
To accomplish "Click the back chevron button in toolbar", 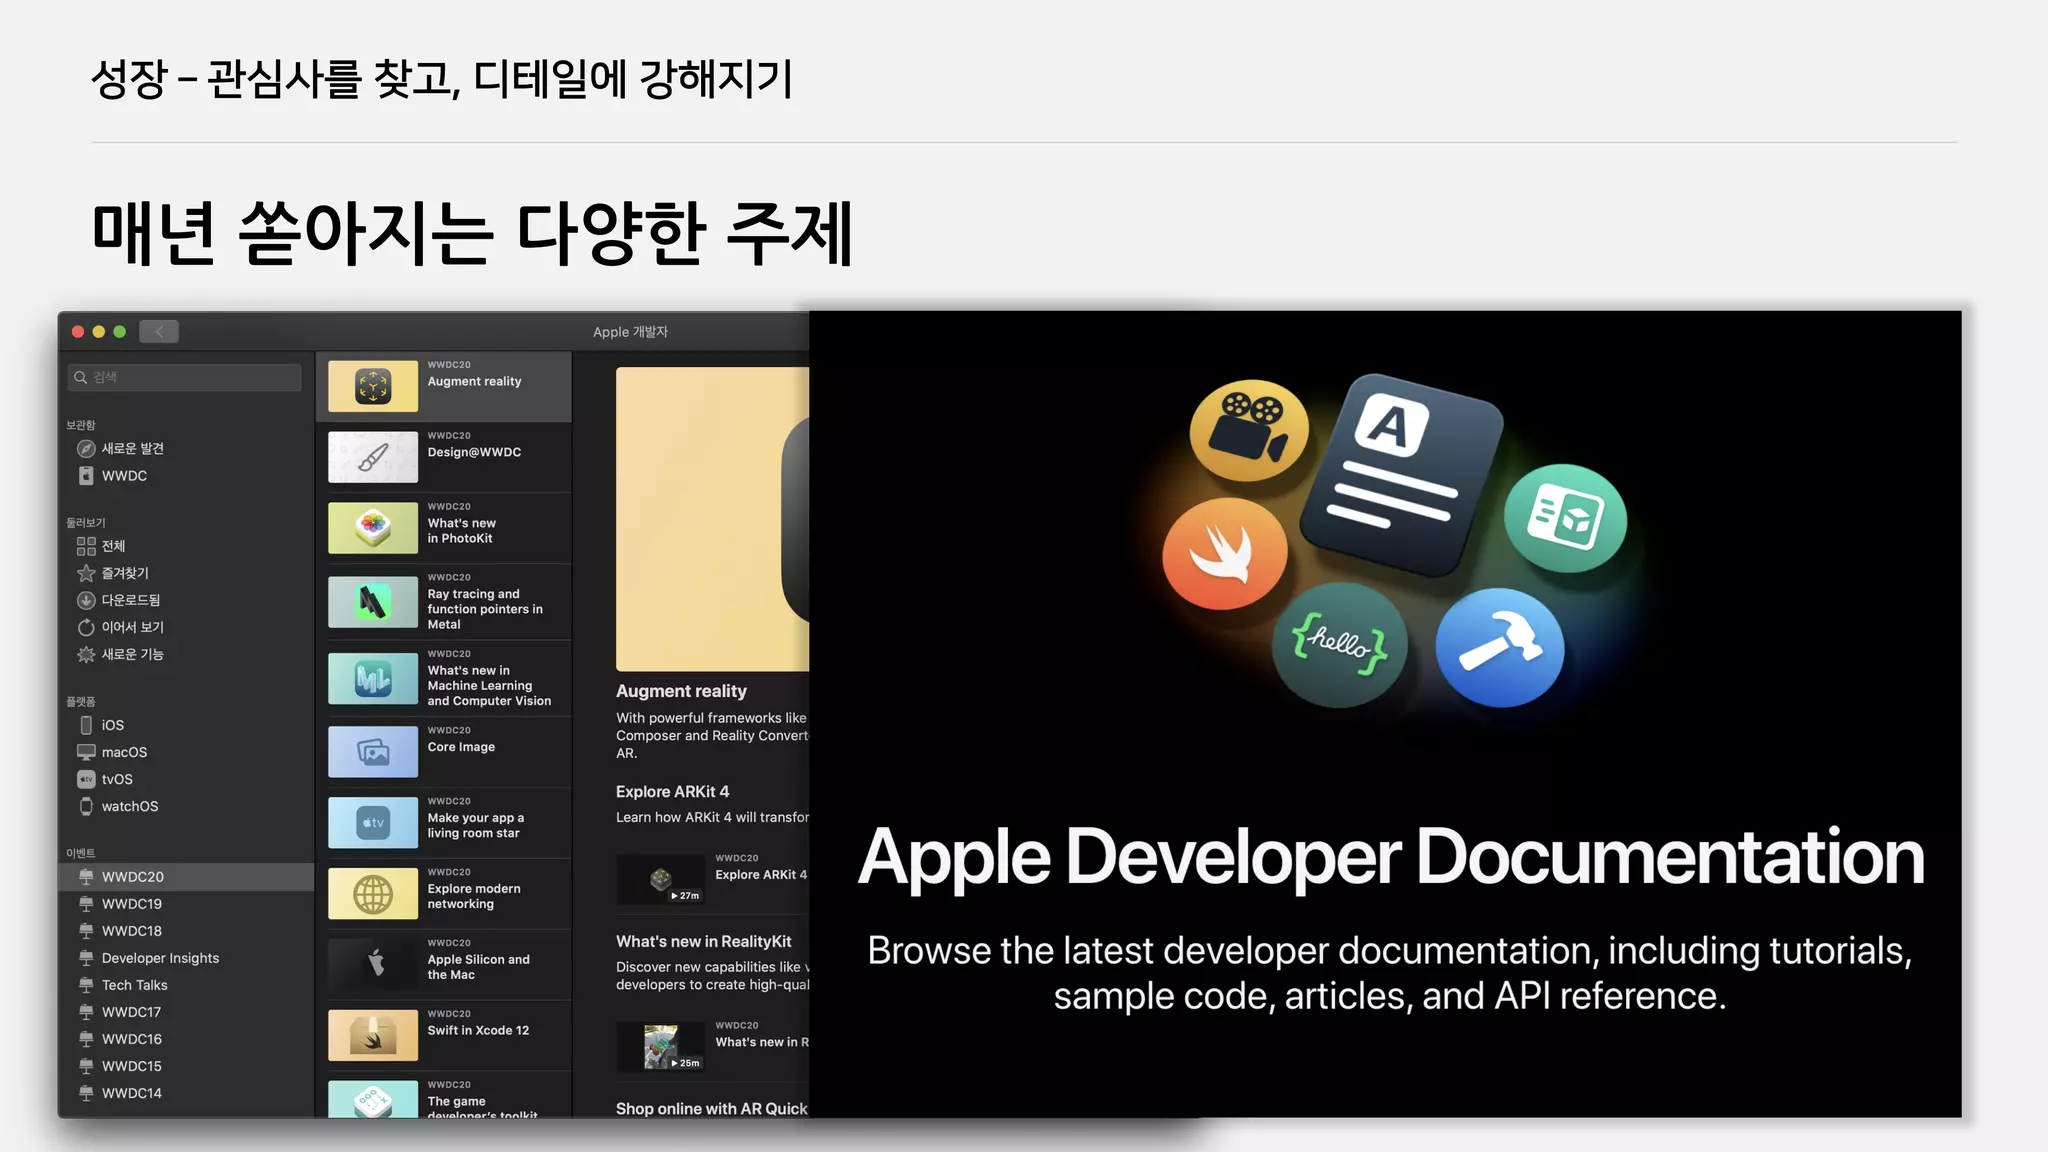I will pos(159,332).
